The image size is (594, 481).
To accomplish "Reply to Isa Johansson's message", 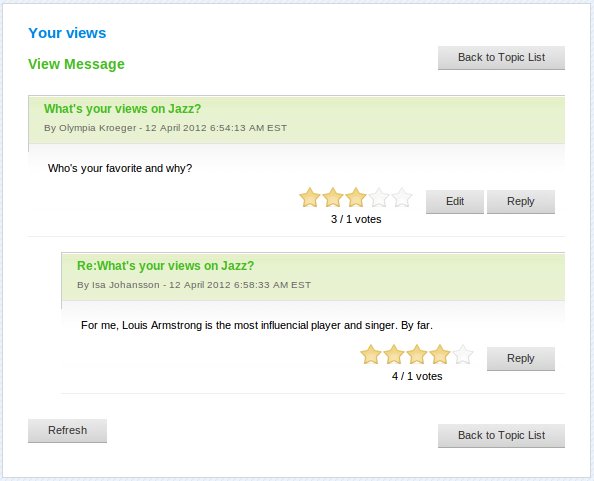I will [521, 358].
